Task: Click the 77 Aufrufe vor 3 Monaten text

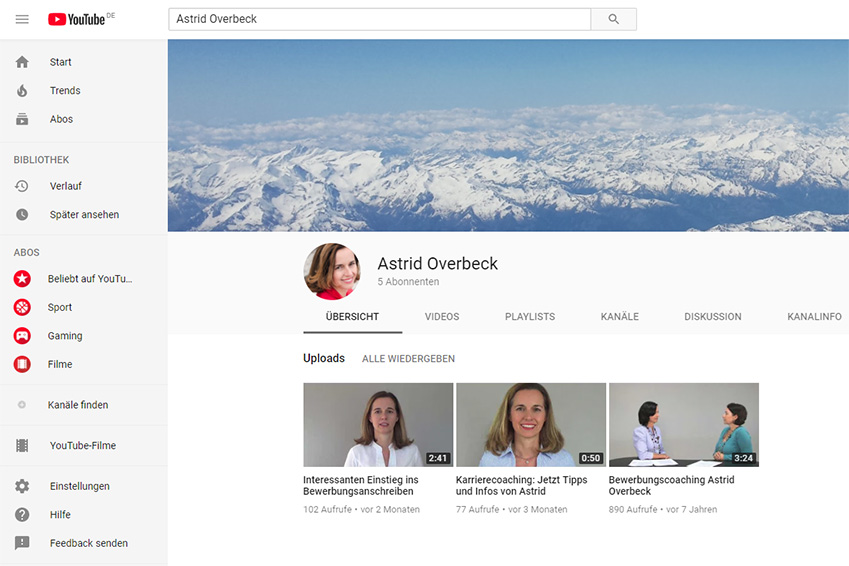Action: pyautogui.click(x=512, y=510)
